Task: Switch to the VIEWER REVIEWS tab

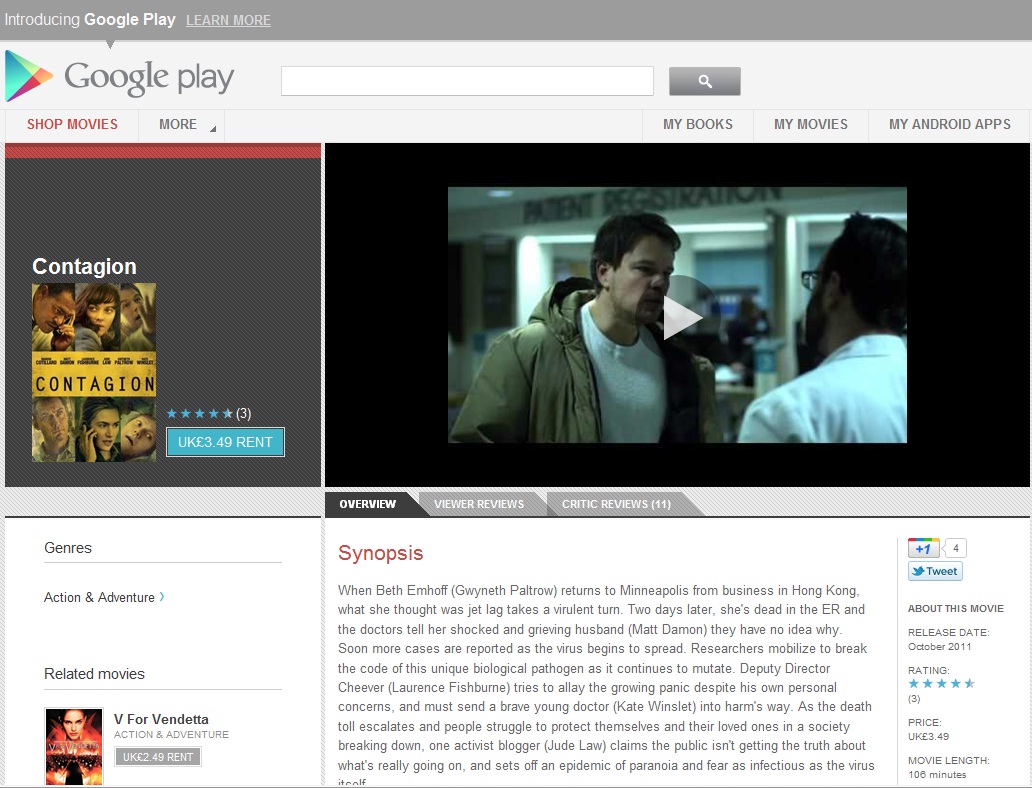Action: click(x=478, y=504)
